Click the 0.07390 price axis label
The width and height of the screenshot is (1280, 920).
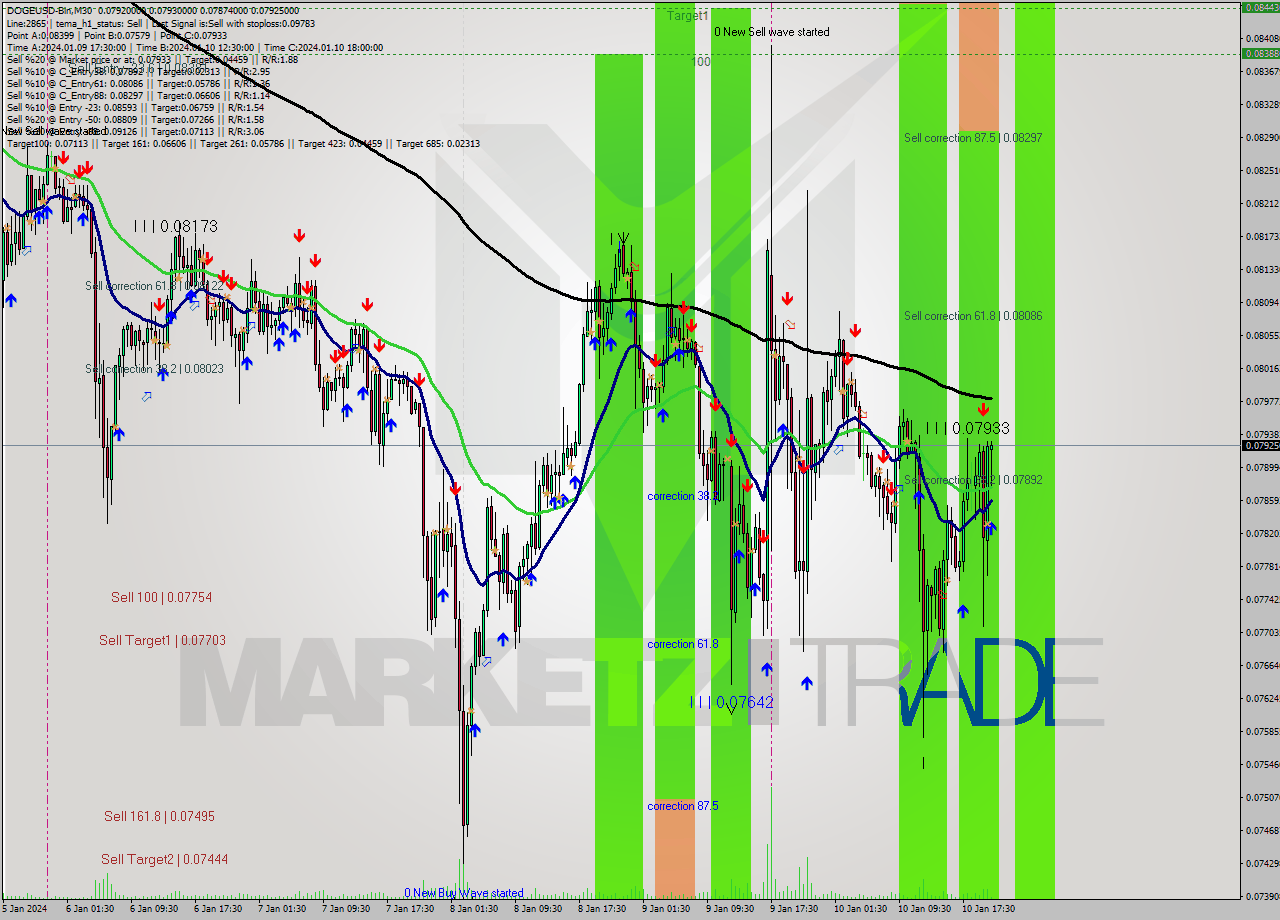tap(1262, 896)
